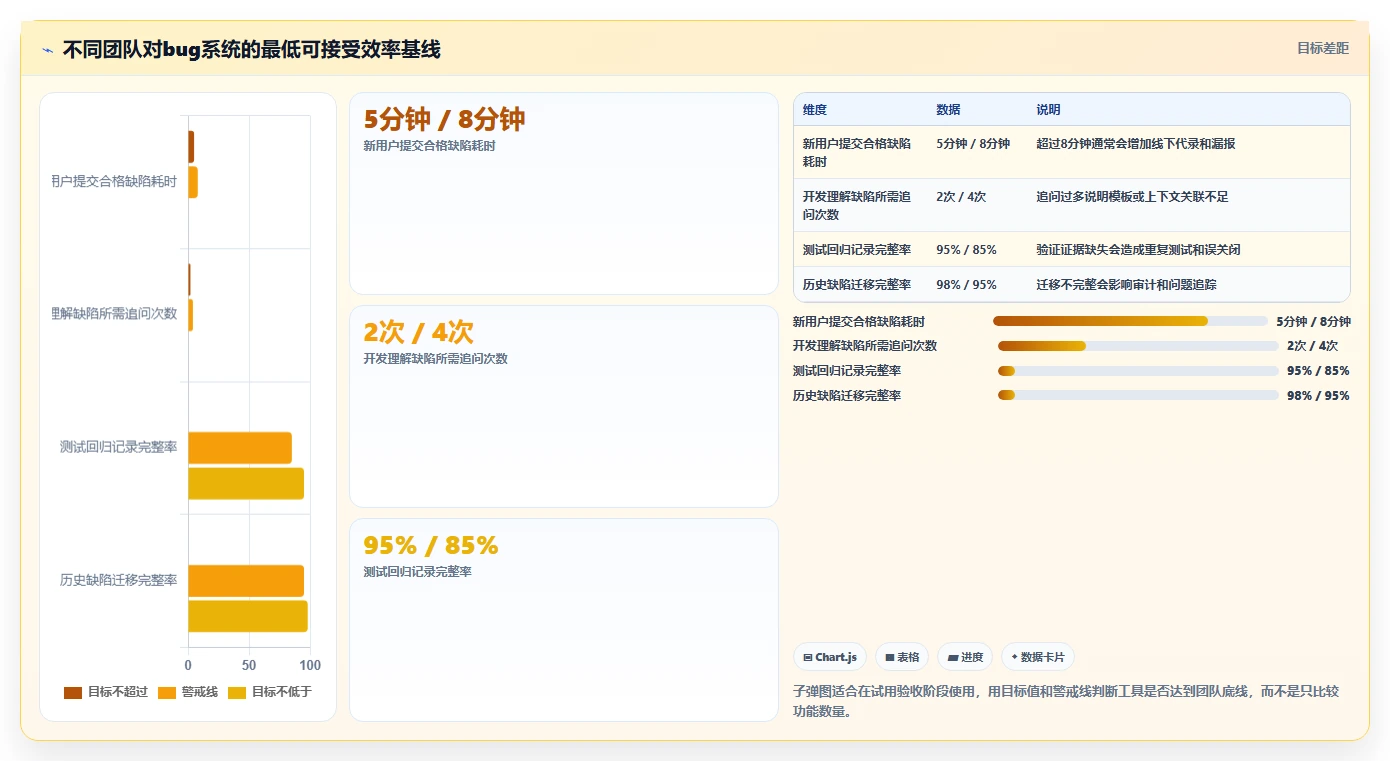This screenshot has width=1390, height=761.
Task: Select the 表格 tag
Action: tap(903, 657)
